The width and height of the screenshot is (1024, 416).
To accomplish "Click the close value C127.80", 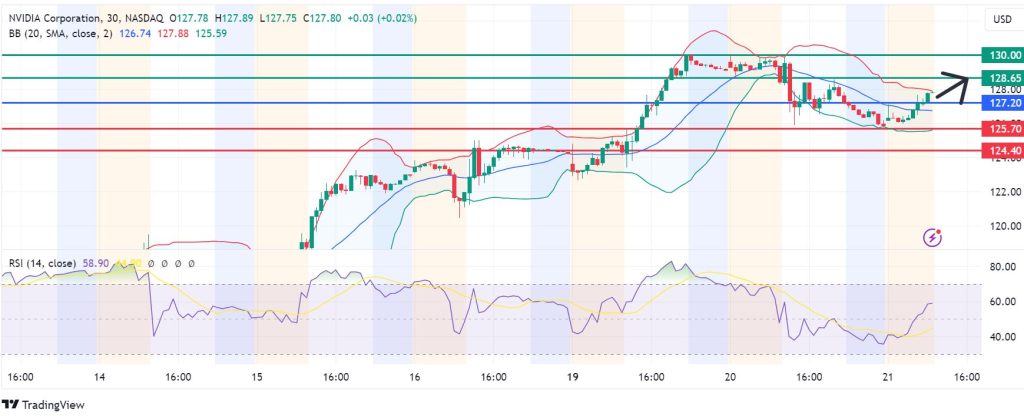I will tap(323, 18).
